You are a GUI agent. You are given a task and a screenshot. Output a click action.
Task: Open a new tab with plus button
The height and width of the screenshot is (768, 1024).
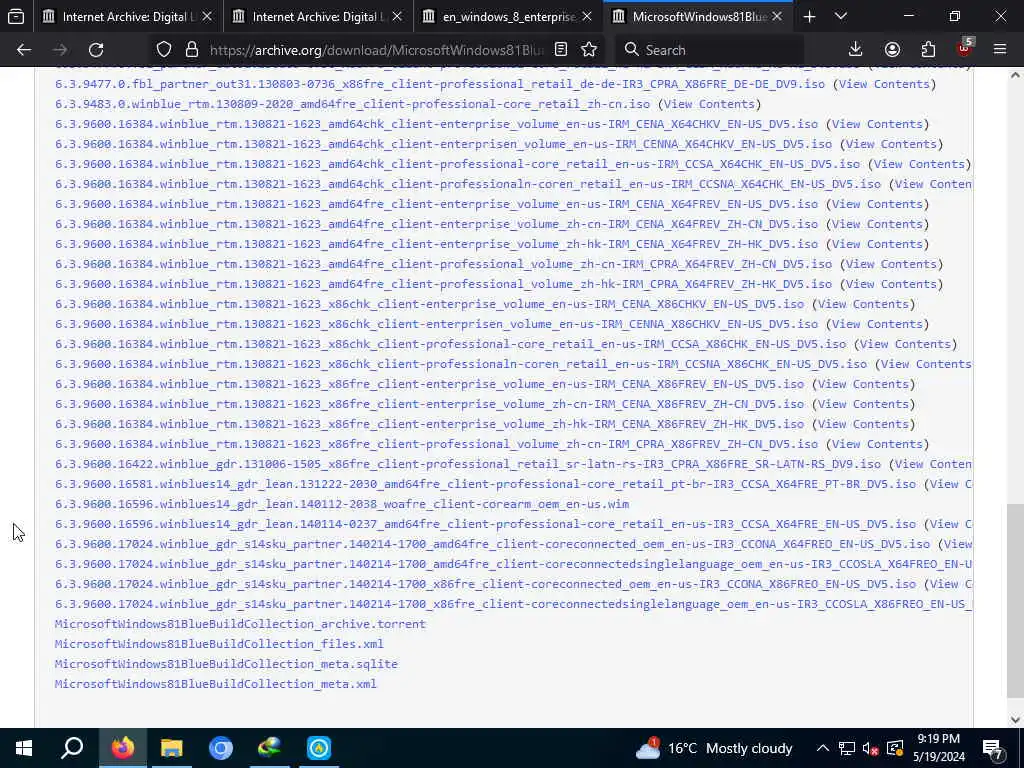[x=809, y=17]
